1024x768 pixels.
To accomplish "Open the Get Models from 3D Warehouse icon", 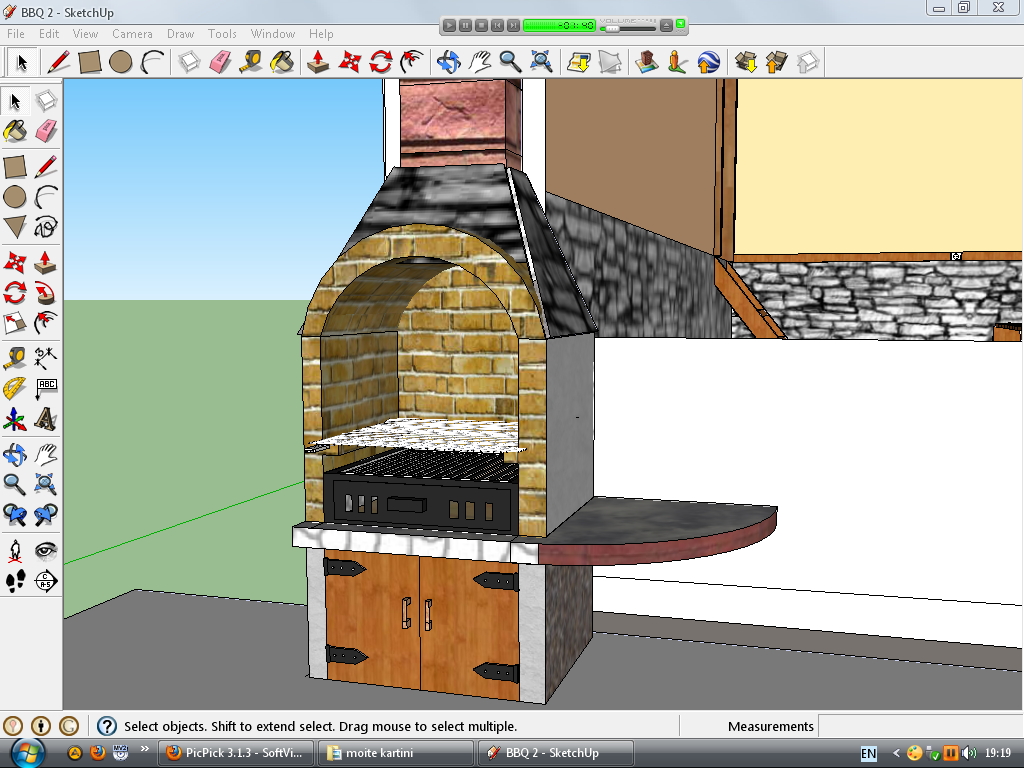I will pos(745,62).
